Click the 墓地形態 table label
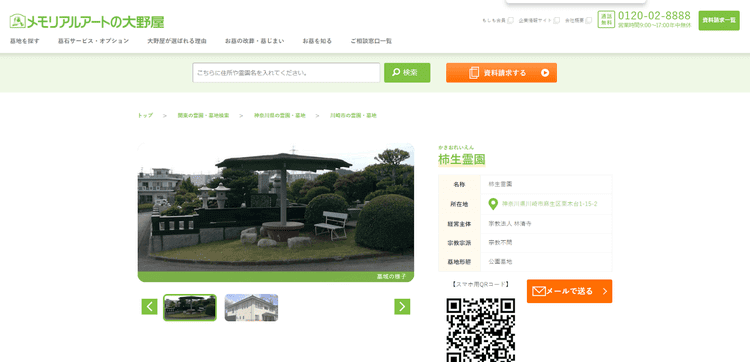This screenshot has width=750, height=362. (x=459, y=262)
